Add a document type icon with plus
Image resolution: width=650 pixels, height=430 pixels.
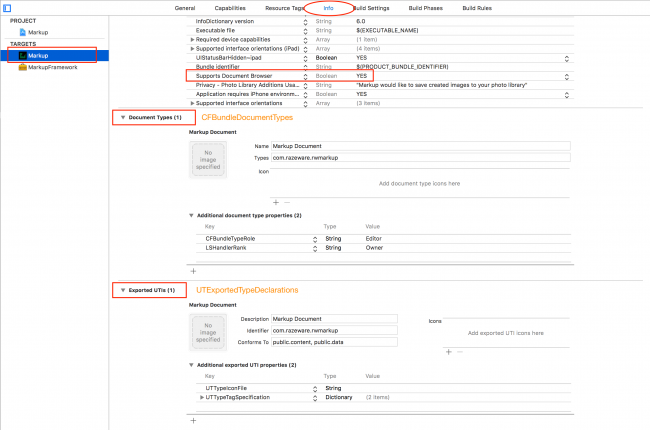click(x=275, y=201)
